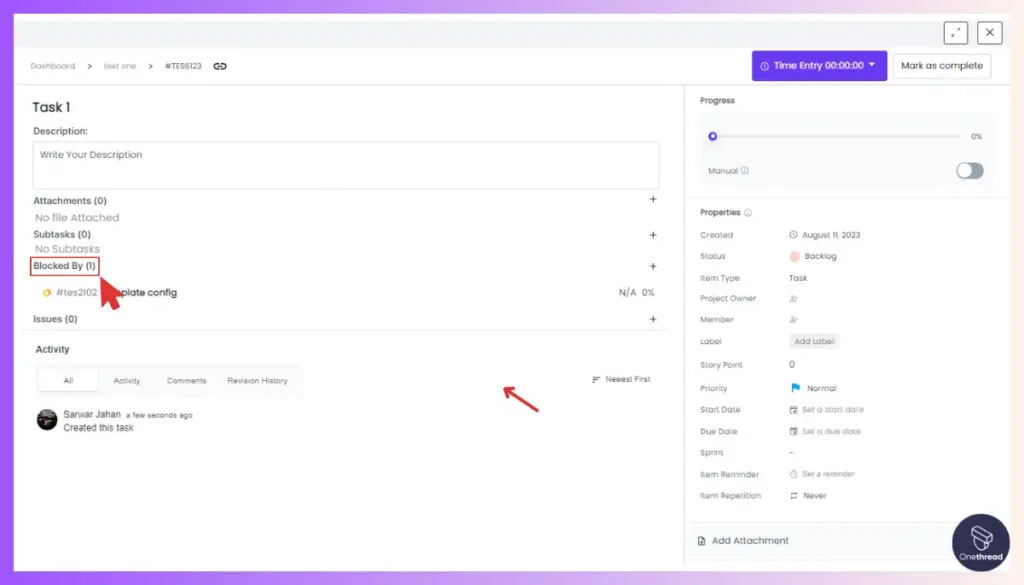Click the Mark as complete button
This screenshot has height=585, width=1024.
(942, 65)
